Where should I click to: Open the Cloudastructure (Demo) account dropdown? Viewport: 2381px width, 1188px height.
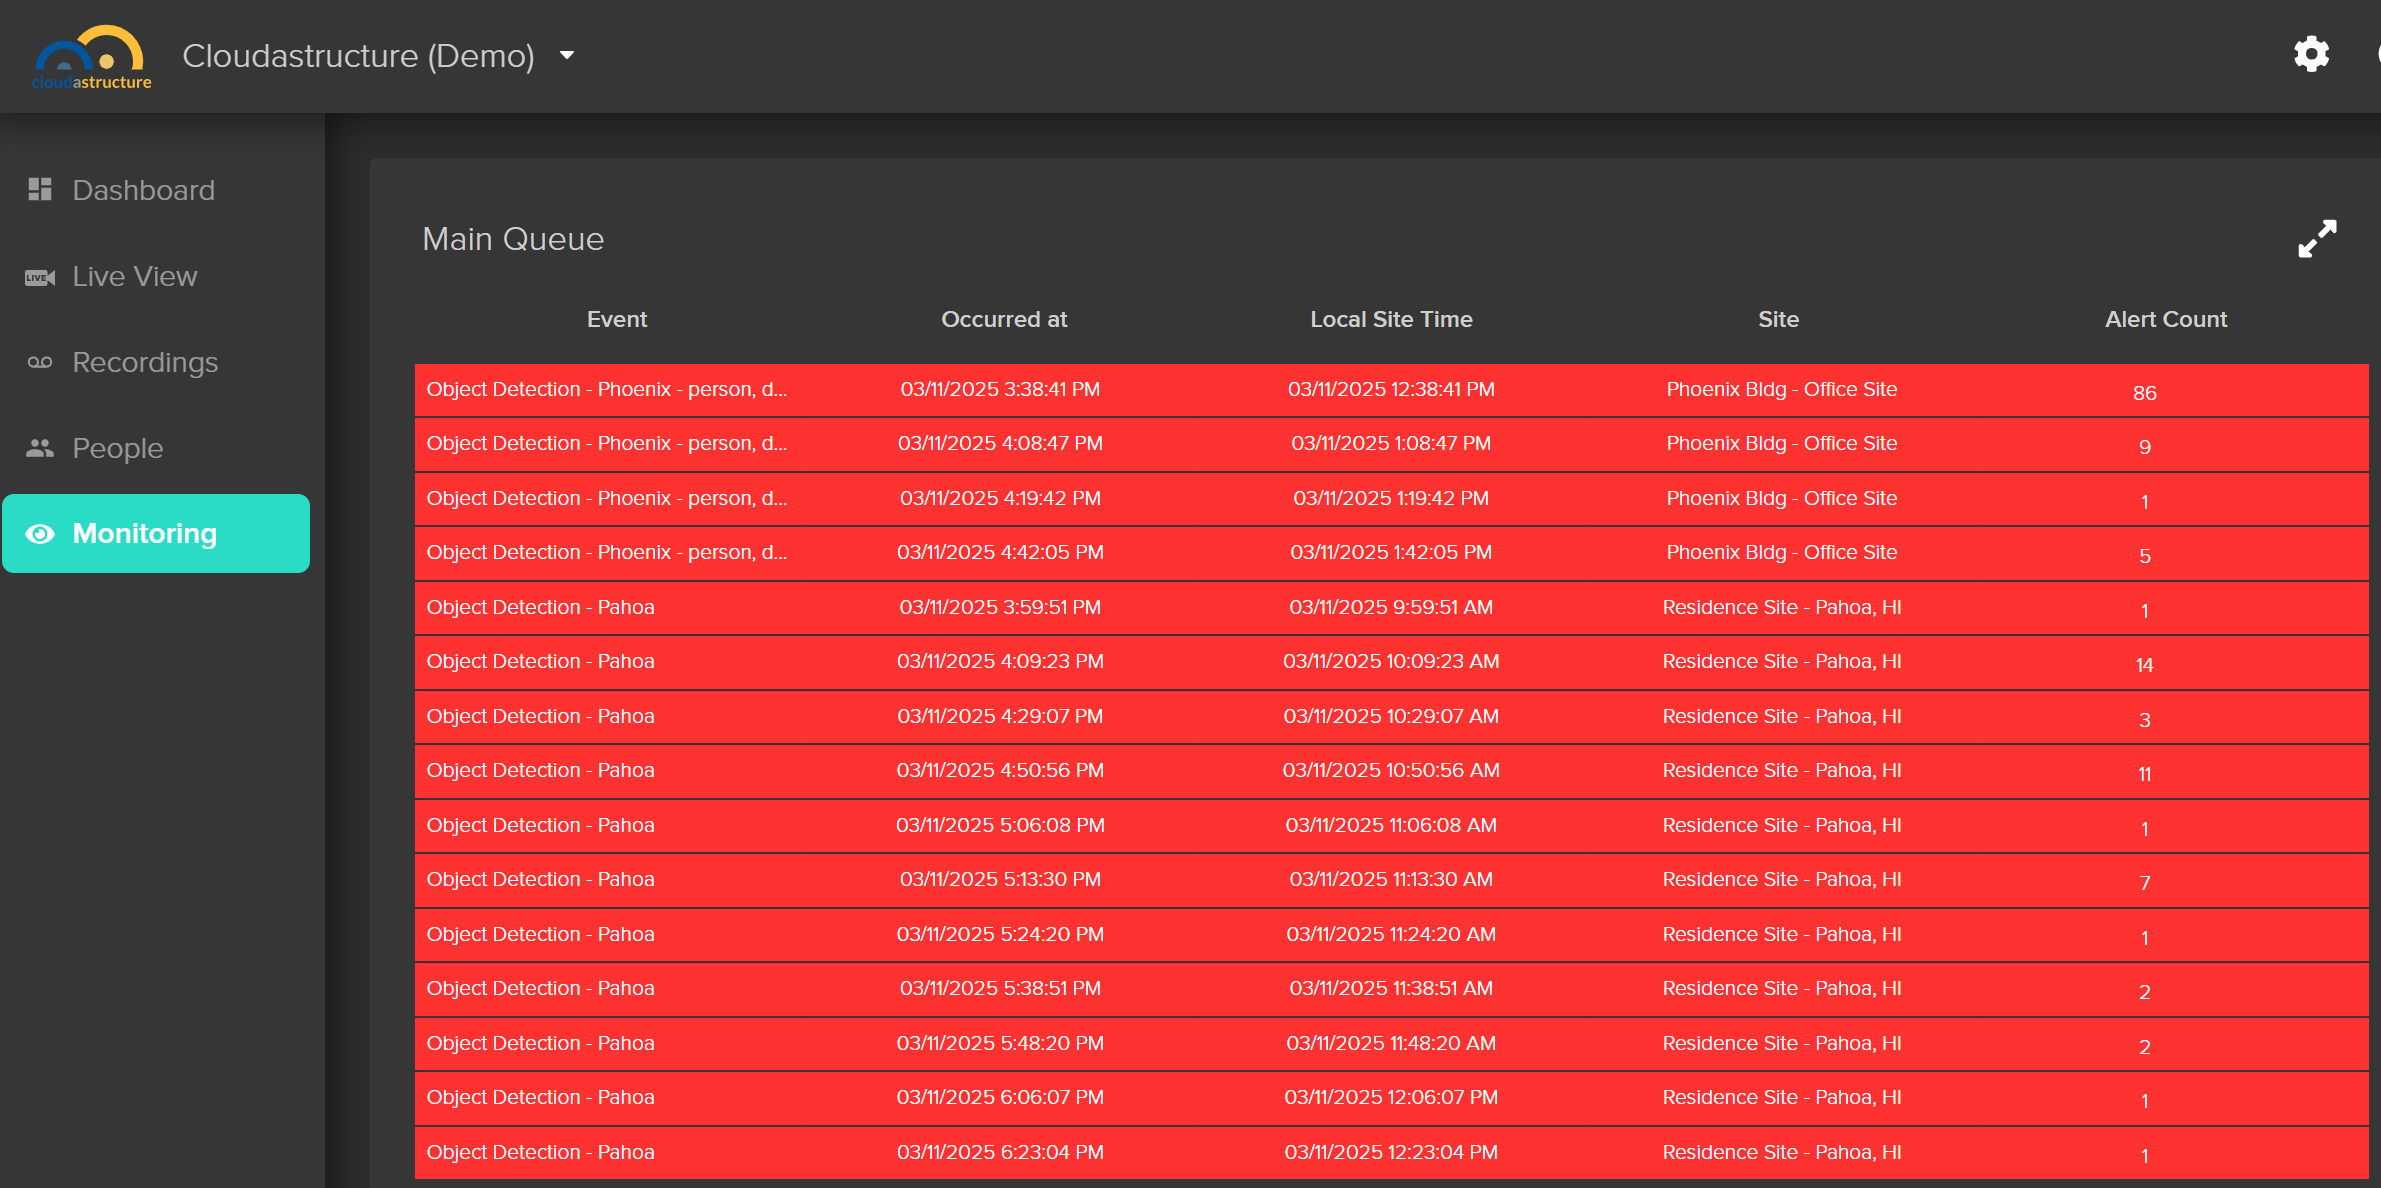566,55
